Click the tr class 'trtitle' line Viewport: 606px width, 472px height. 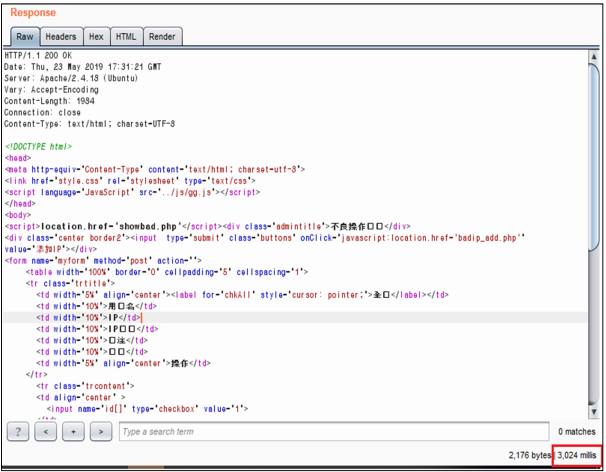click(x=70, y=283)
